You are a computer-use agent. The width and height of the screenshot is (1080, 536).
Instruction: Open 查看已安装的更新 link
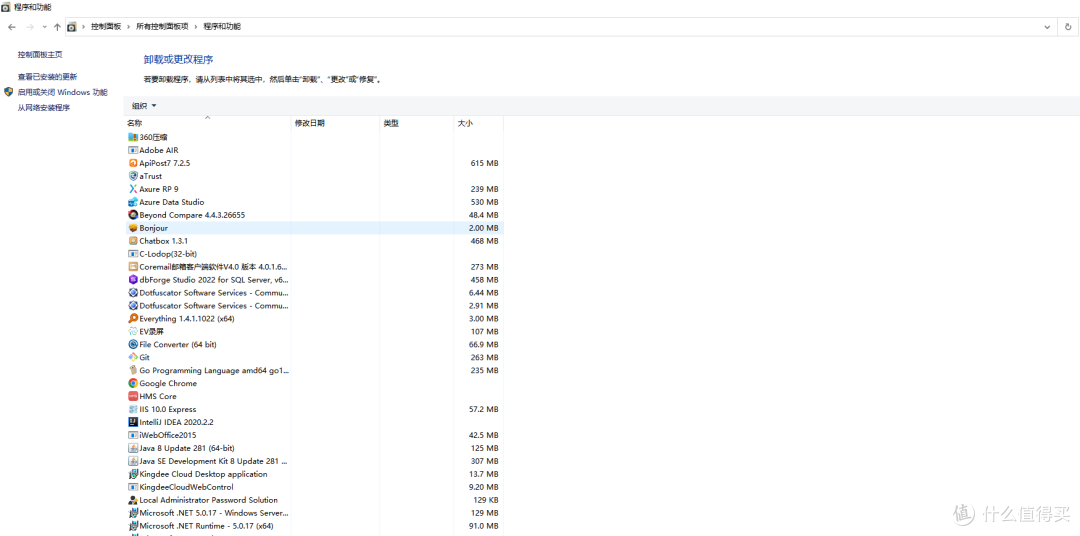click(x=48, y=76)
